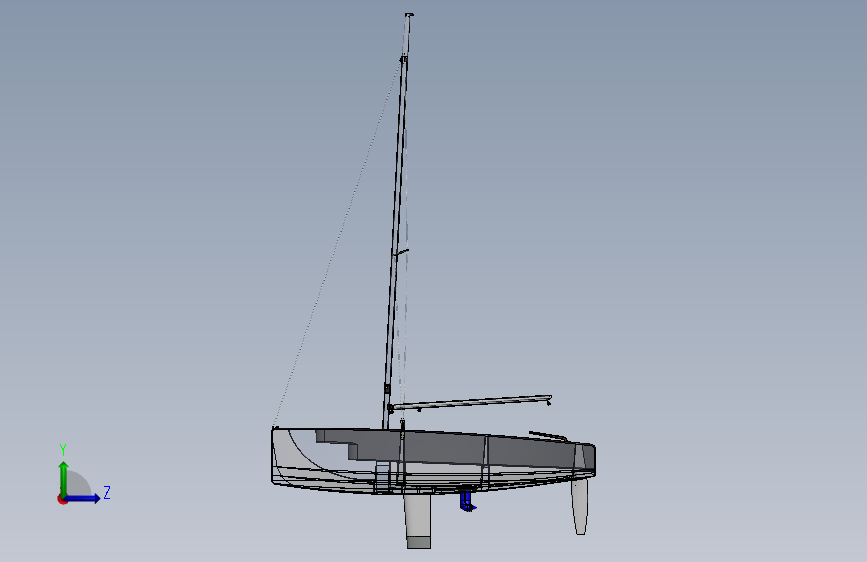Select the spreader at the mast's midpoint
This screenshot has height=562, width=867.
pyautogui.click(x=401, y=253)
